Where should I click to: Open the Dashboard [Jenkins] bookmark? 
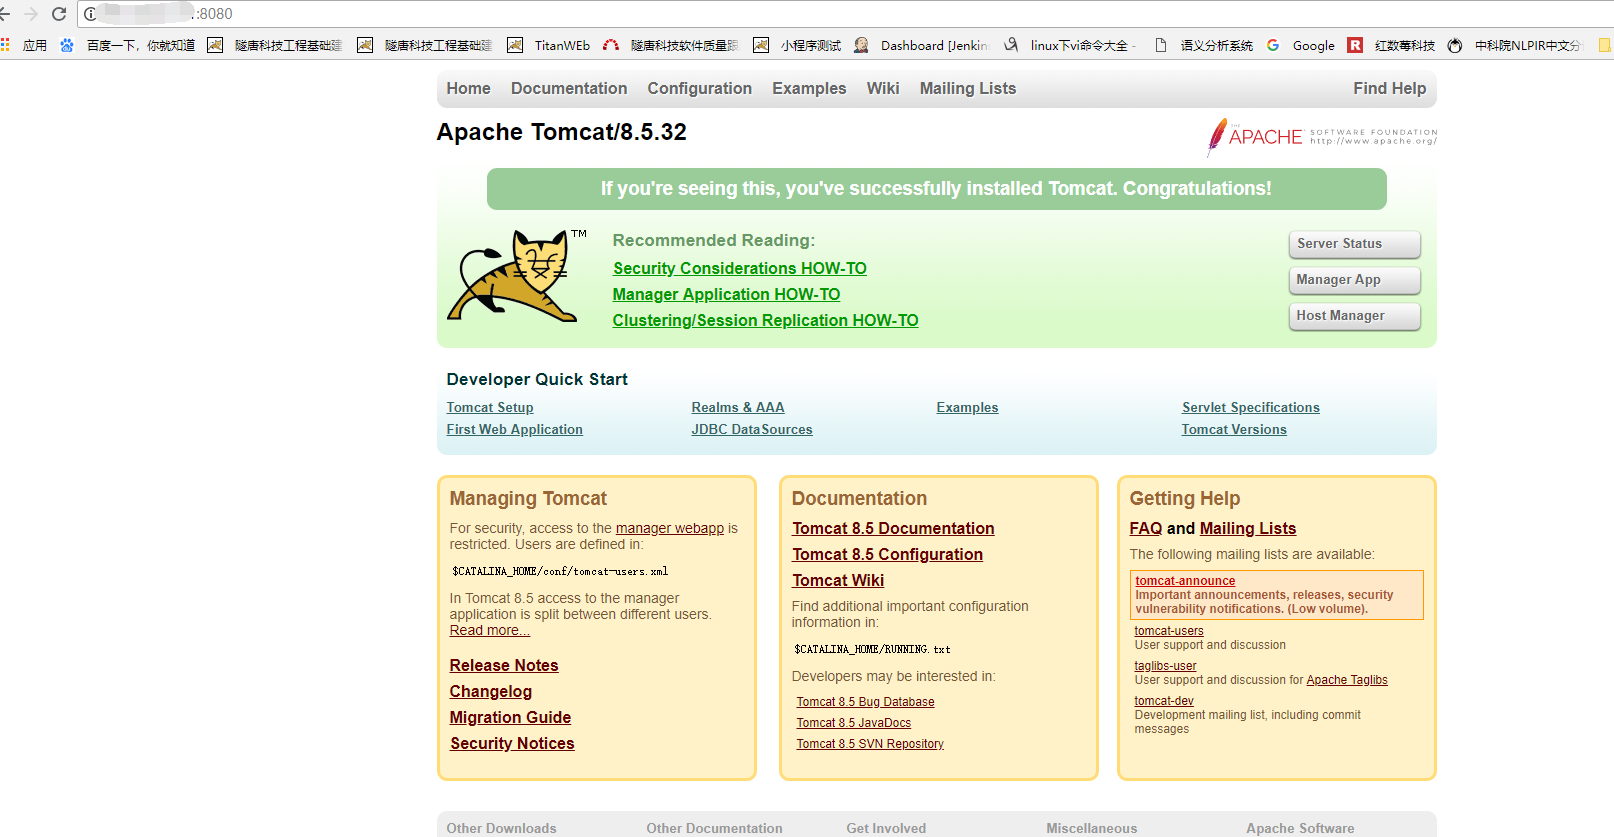click(921, 45)
